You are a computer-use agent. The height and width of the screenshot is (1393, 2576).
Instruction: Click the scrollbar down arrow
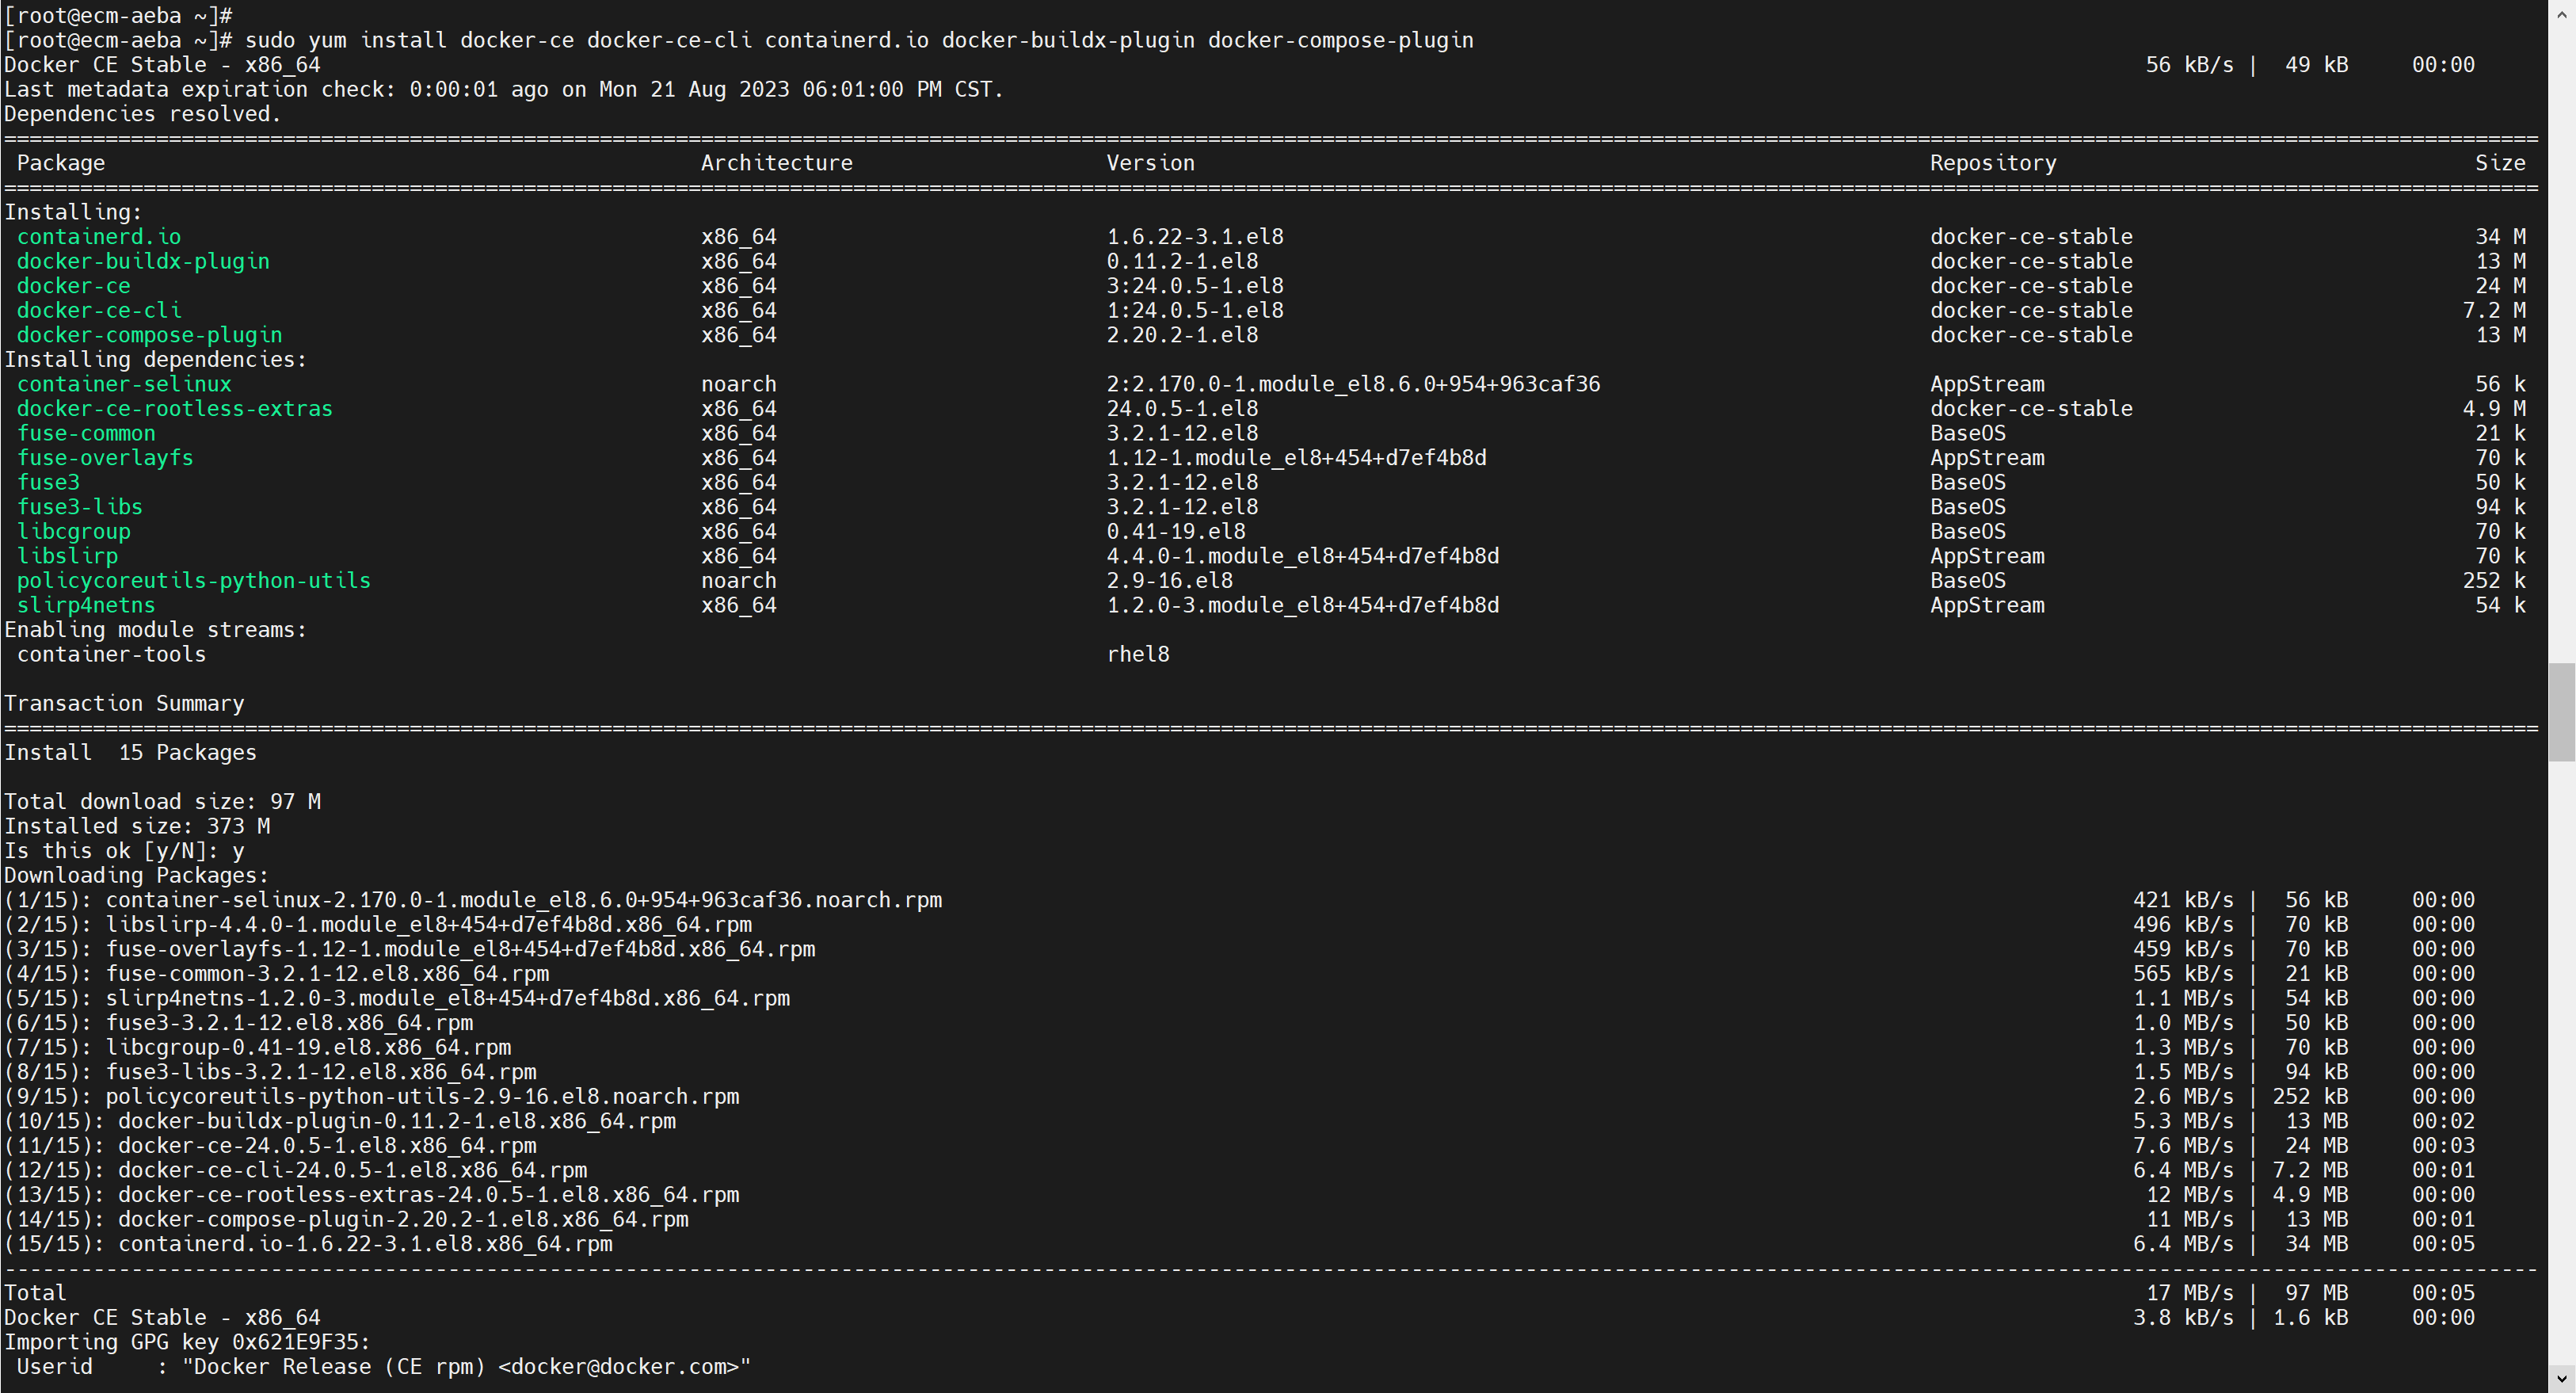(x=2561, y=1380)
